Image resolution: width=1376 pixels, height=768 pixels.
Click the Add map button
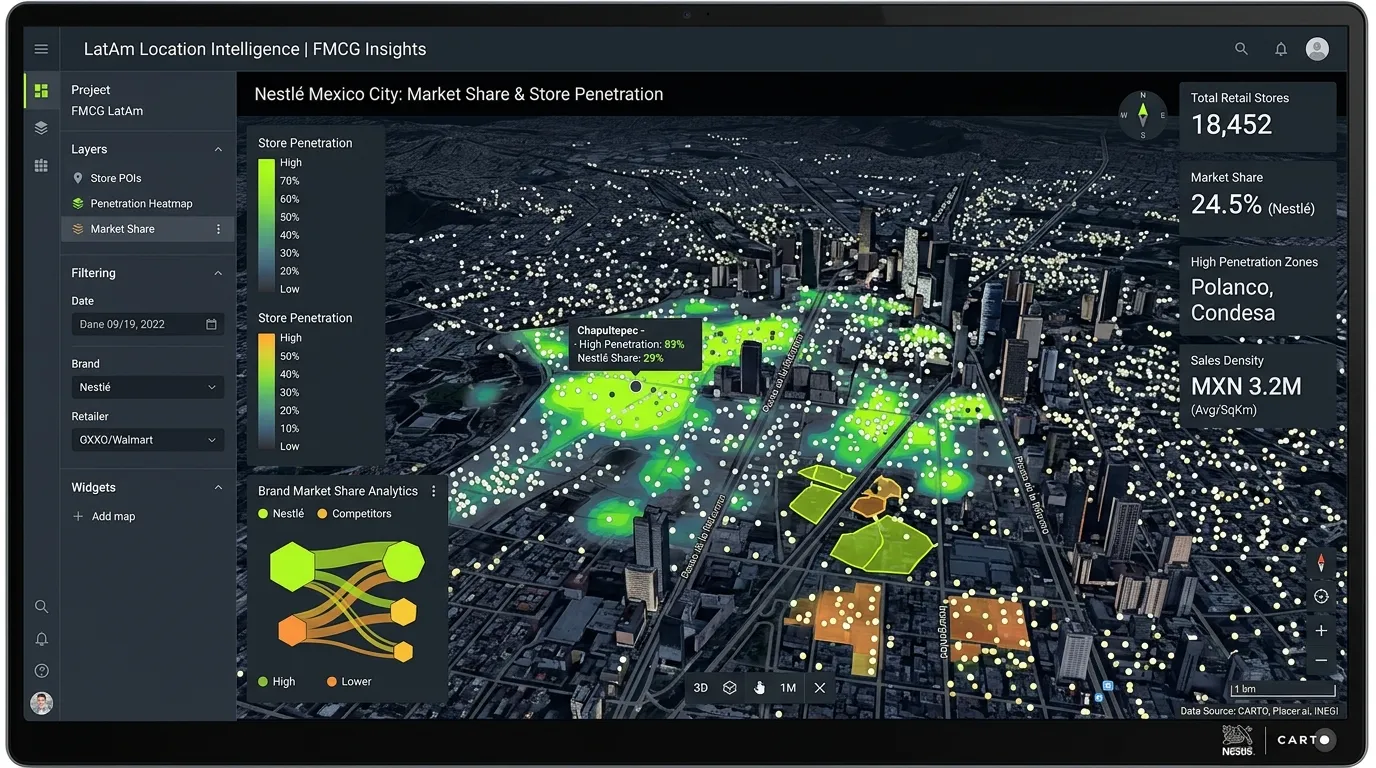tap(104, 516)
